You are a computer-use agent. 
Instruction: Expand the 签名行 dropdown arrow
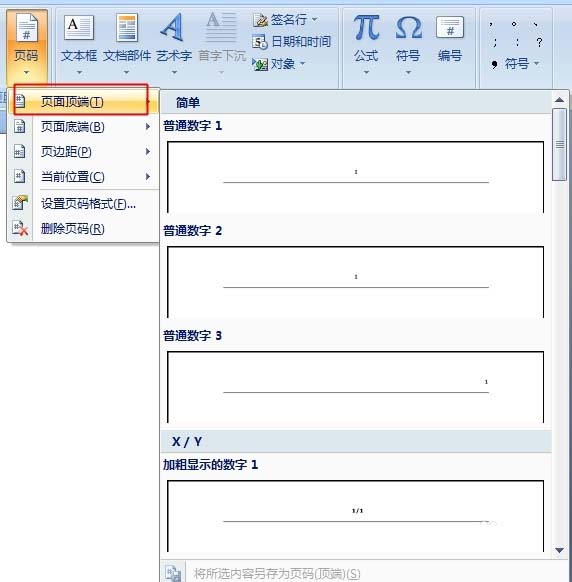click(315, 19)
